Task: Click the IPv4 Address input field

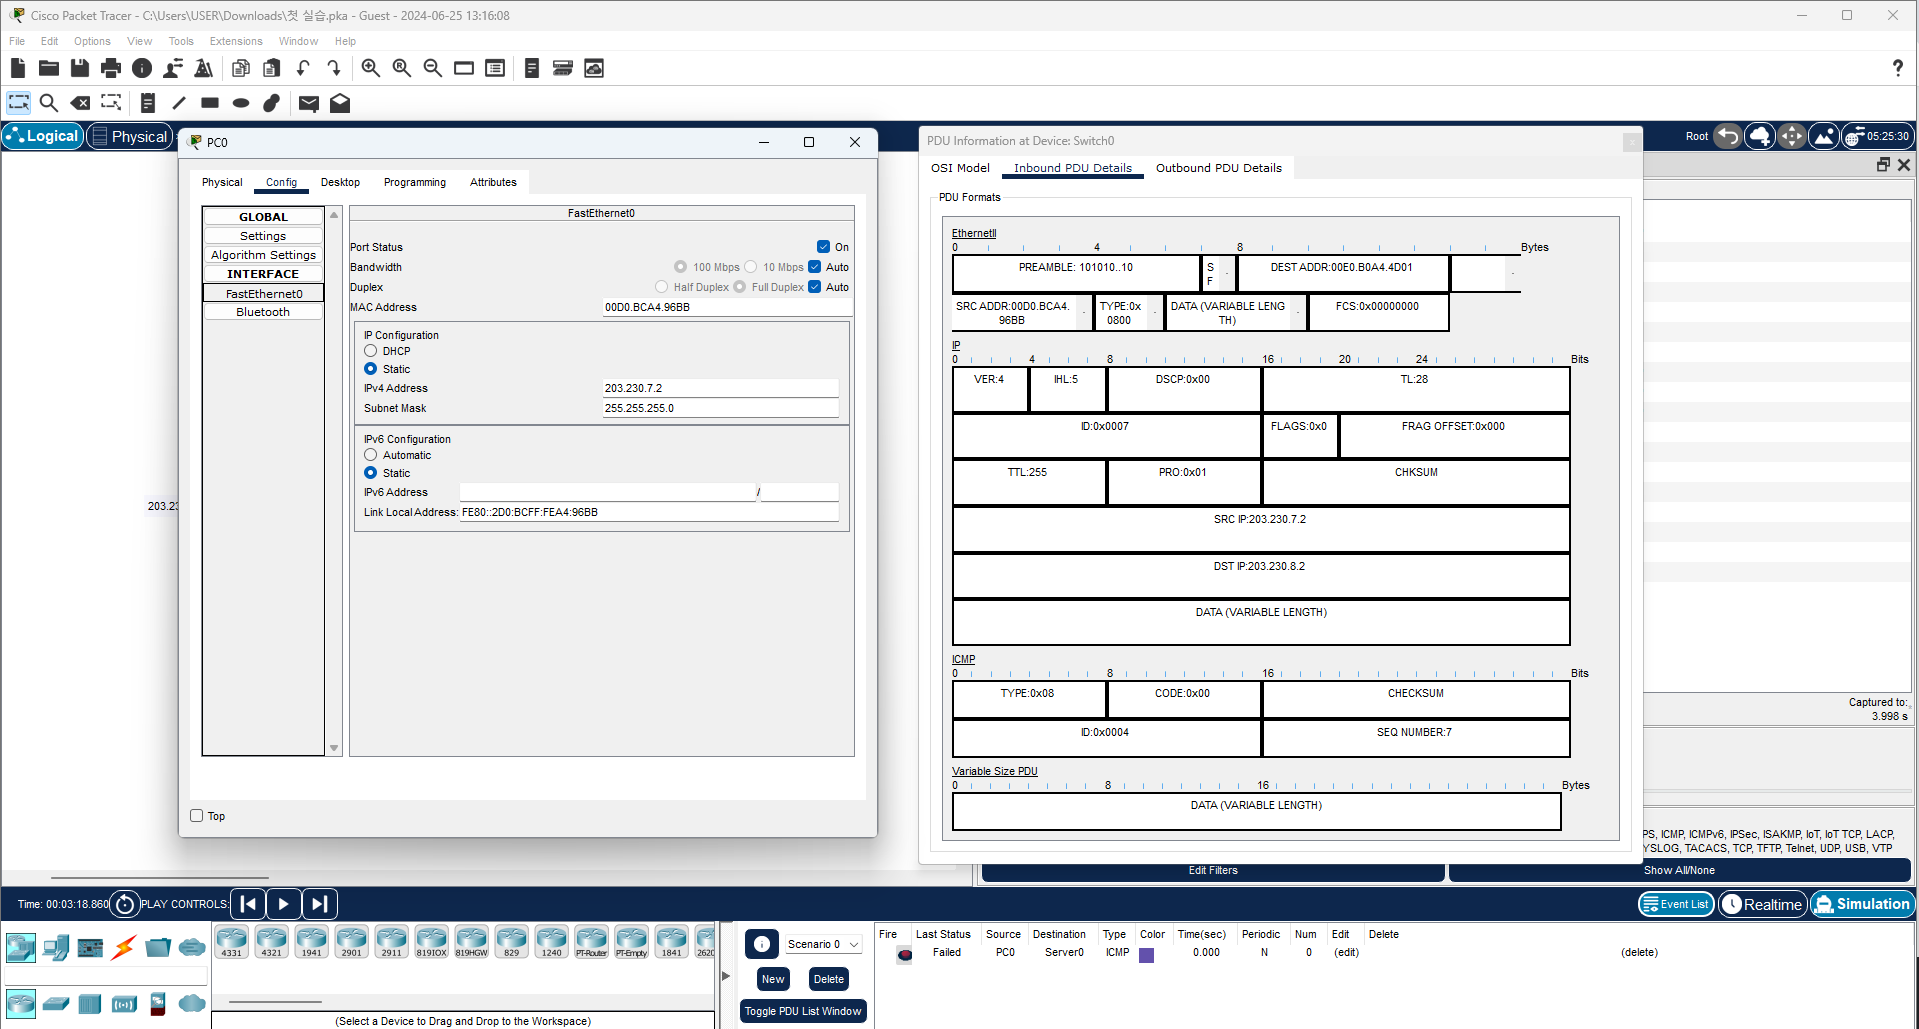Action: 720,388
